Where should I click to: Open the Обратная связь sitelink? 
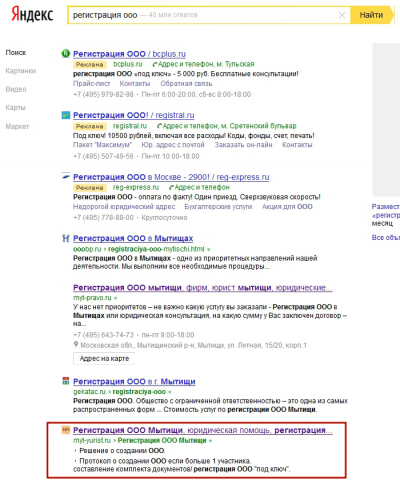tap(186, 83)
